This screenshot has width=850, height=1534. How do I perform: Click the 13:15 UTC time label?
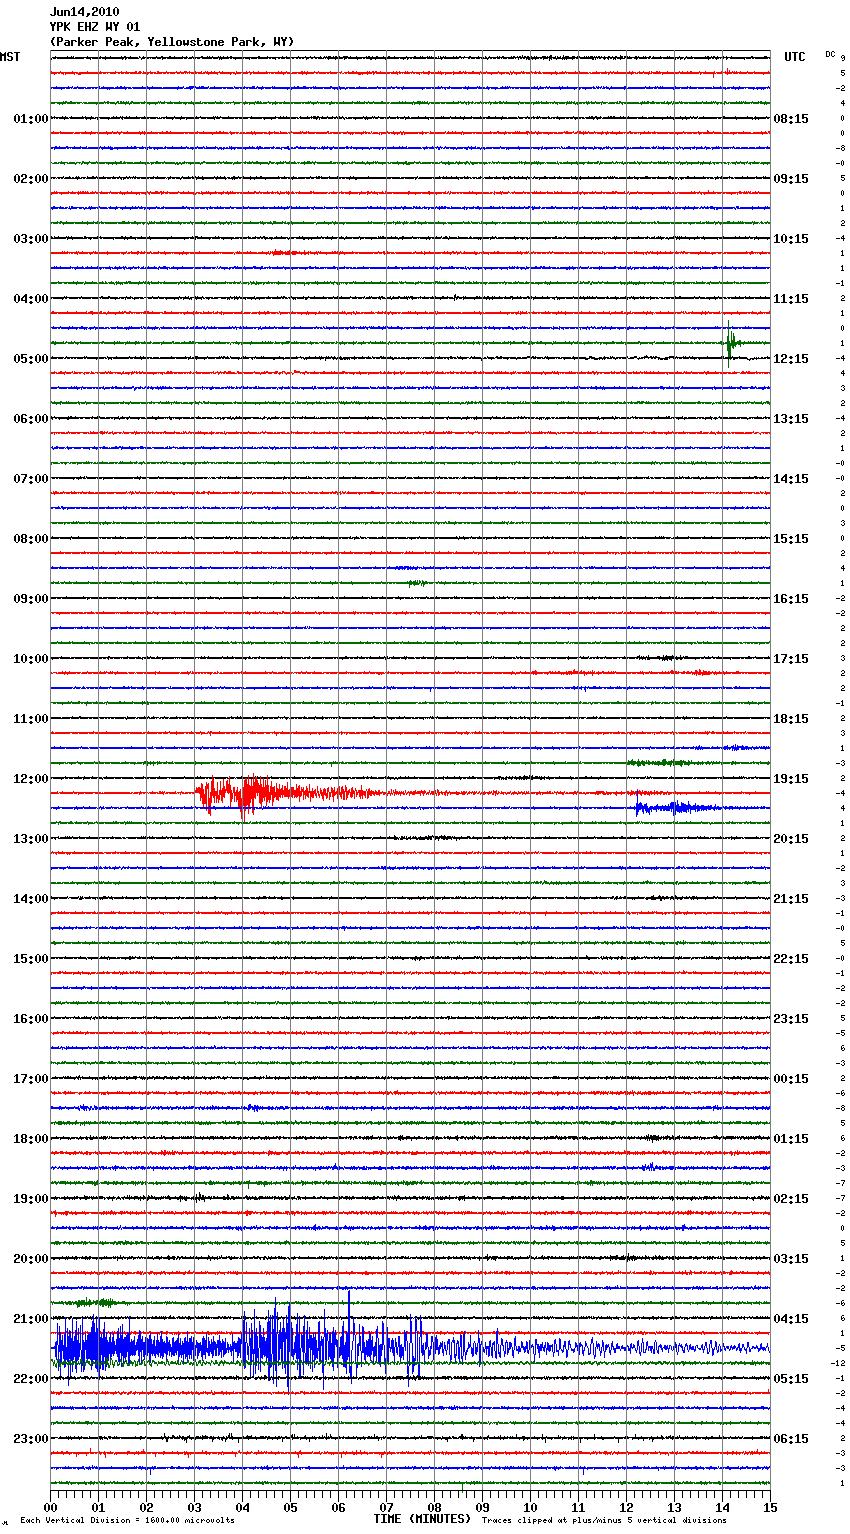pyautogui.click(x=791, y=419)
